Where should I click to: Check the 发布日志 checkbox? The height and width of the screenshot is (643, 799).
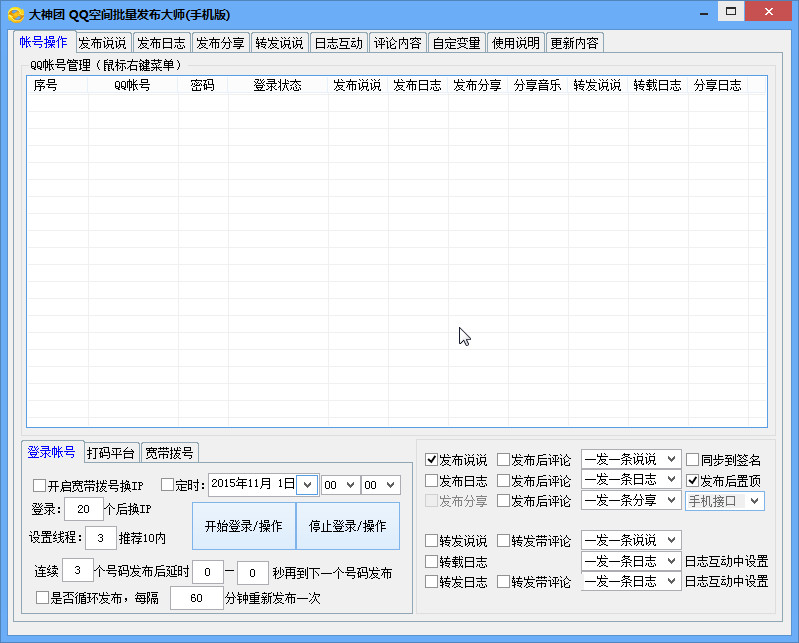click(x=431, y=480)
